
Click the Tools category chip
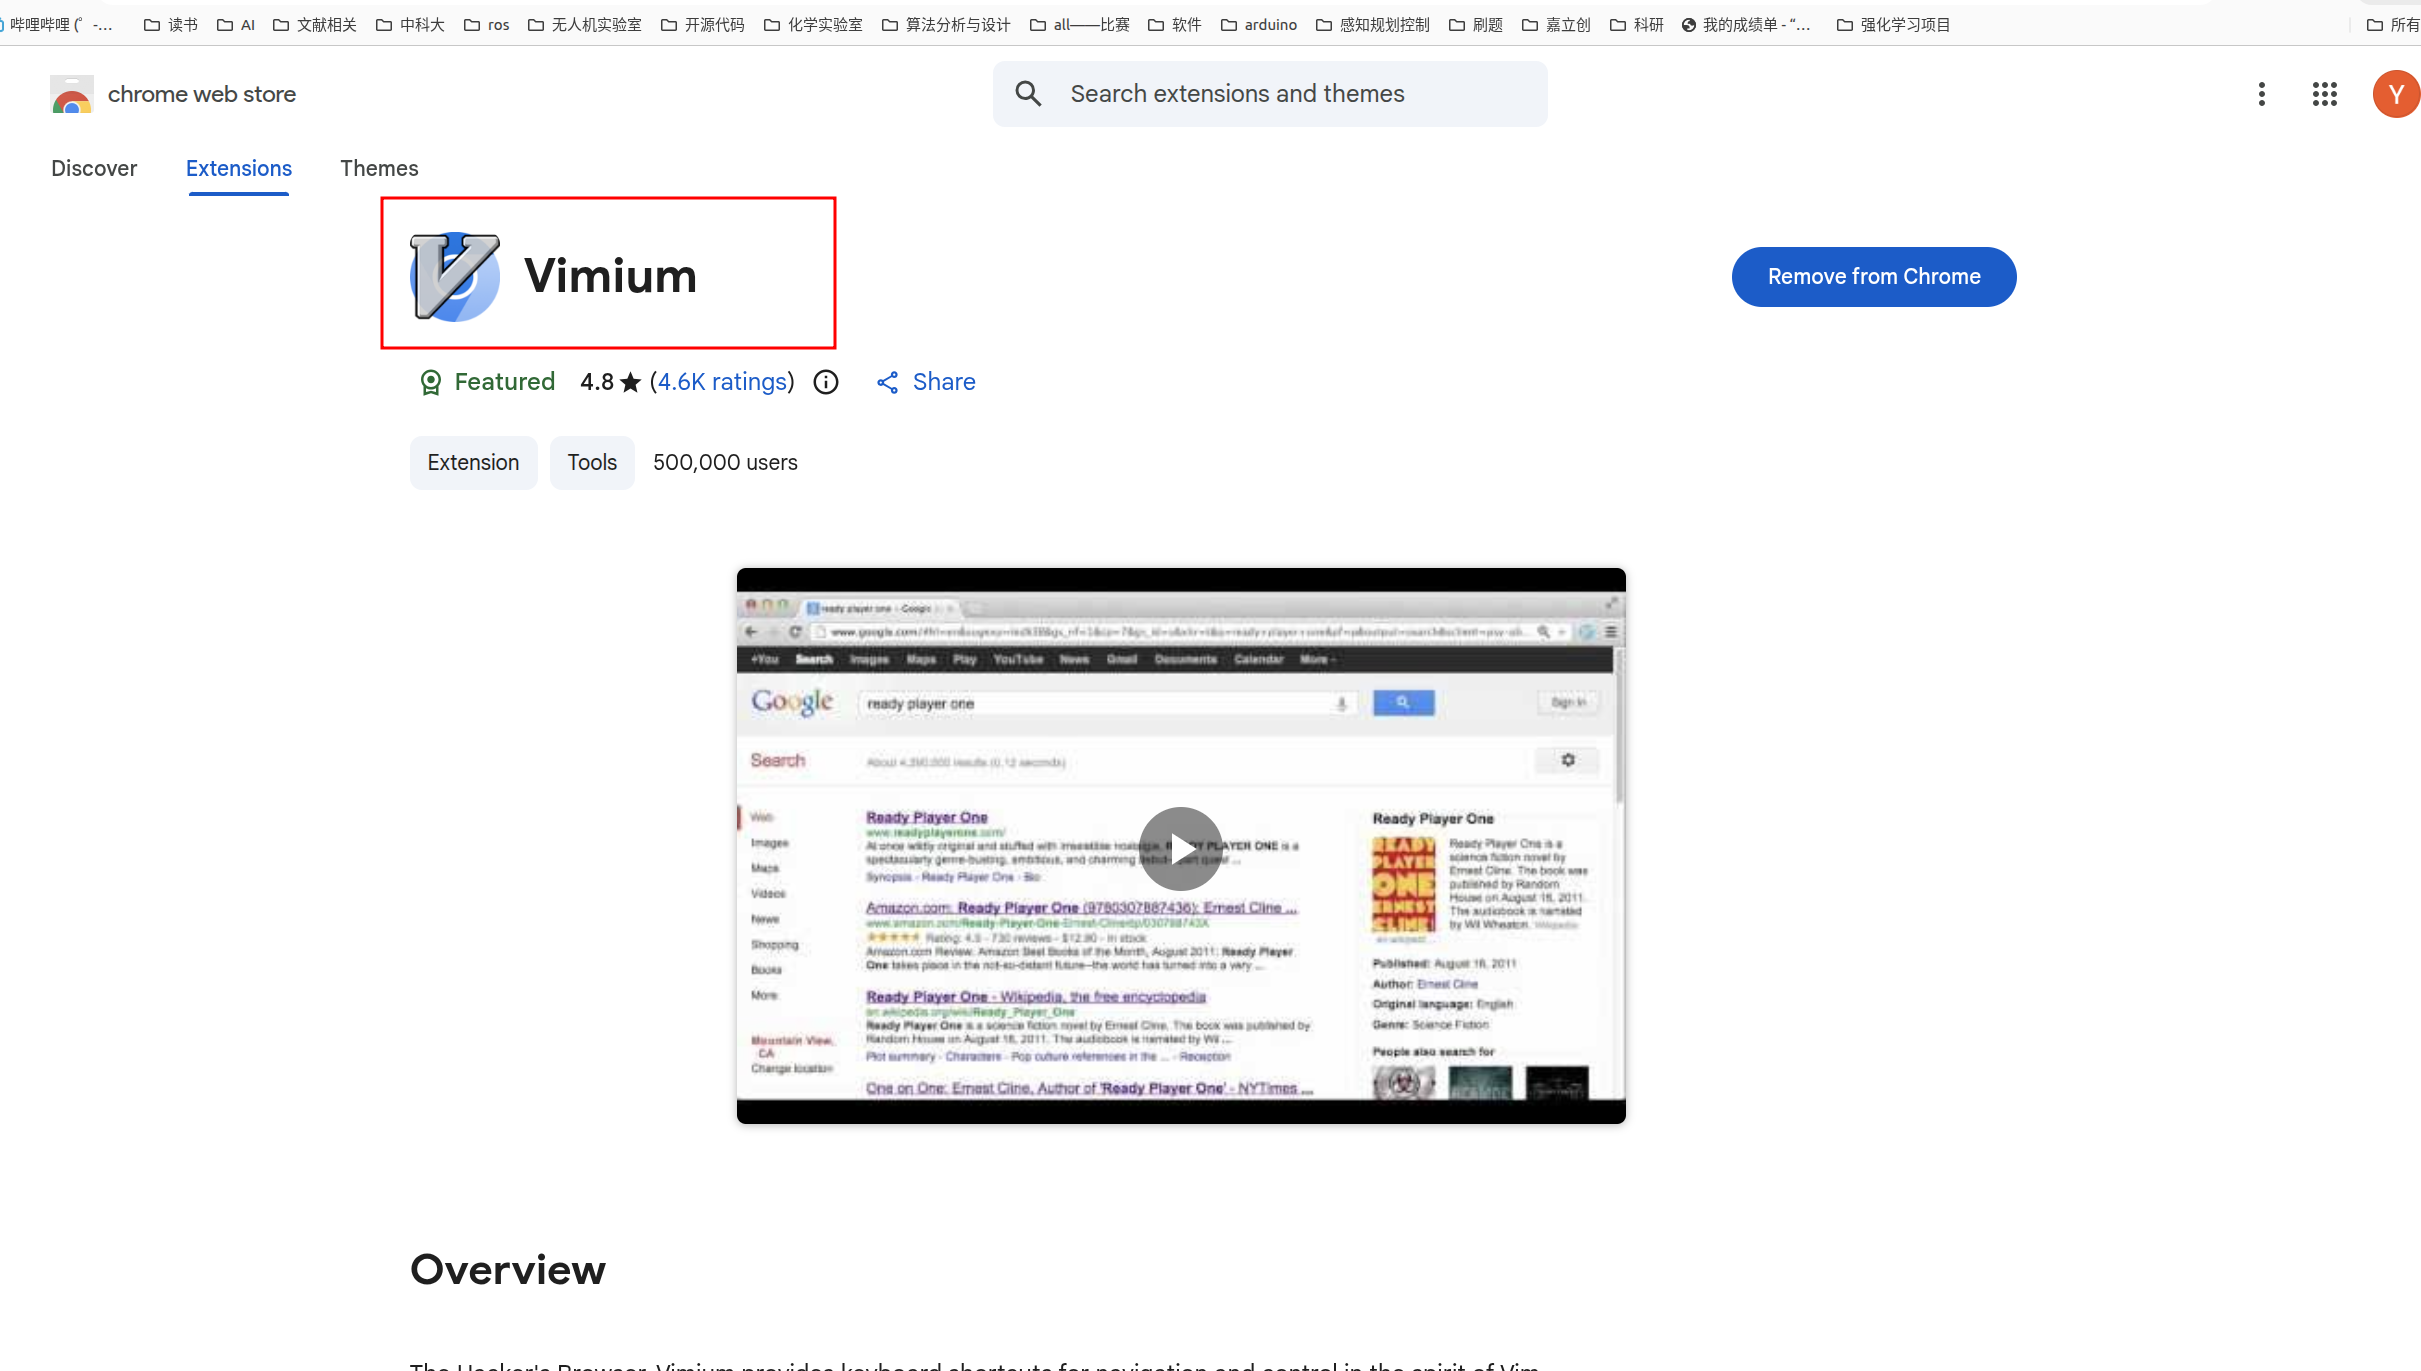click(592, 463)
